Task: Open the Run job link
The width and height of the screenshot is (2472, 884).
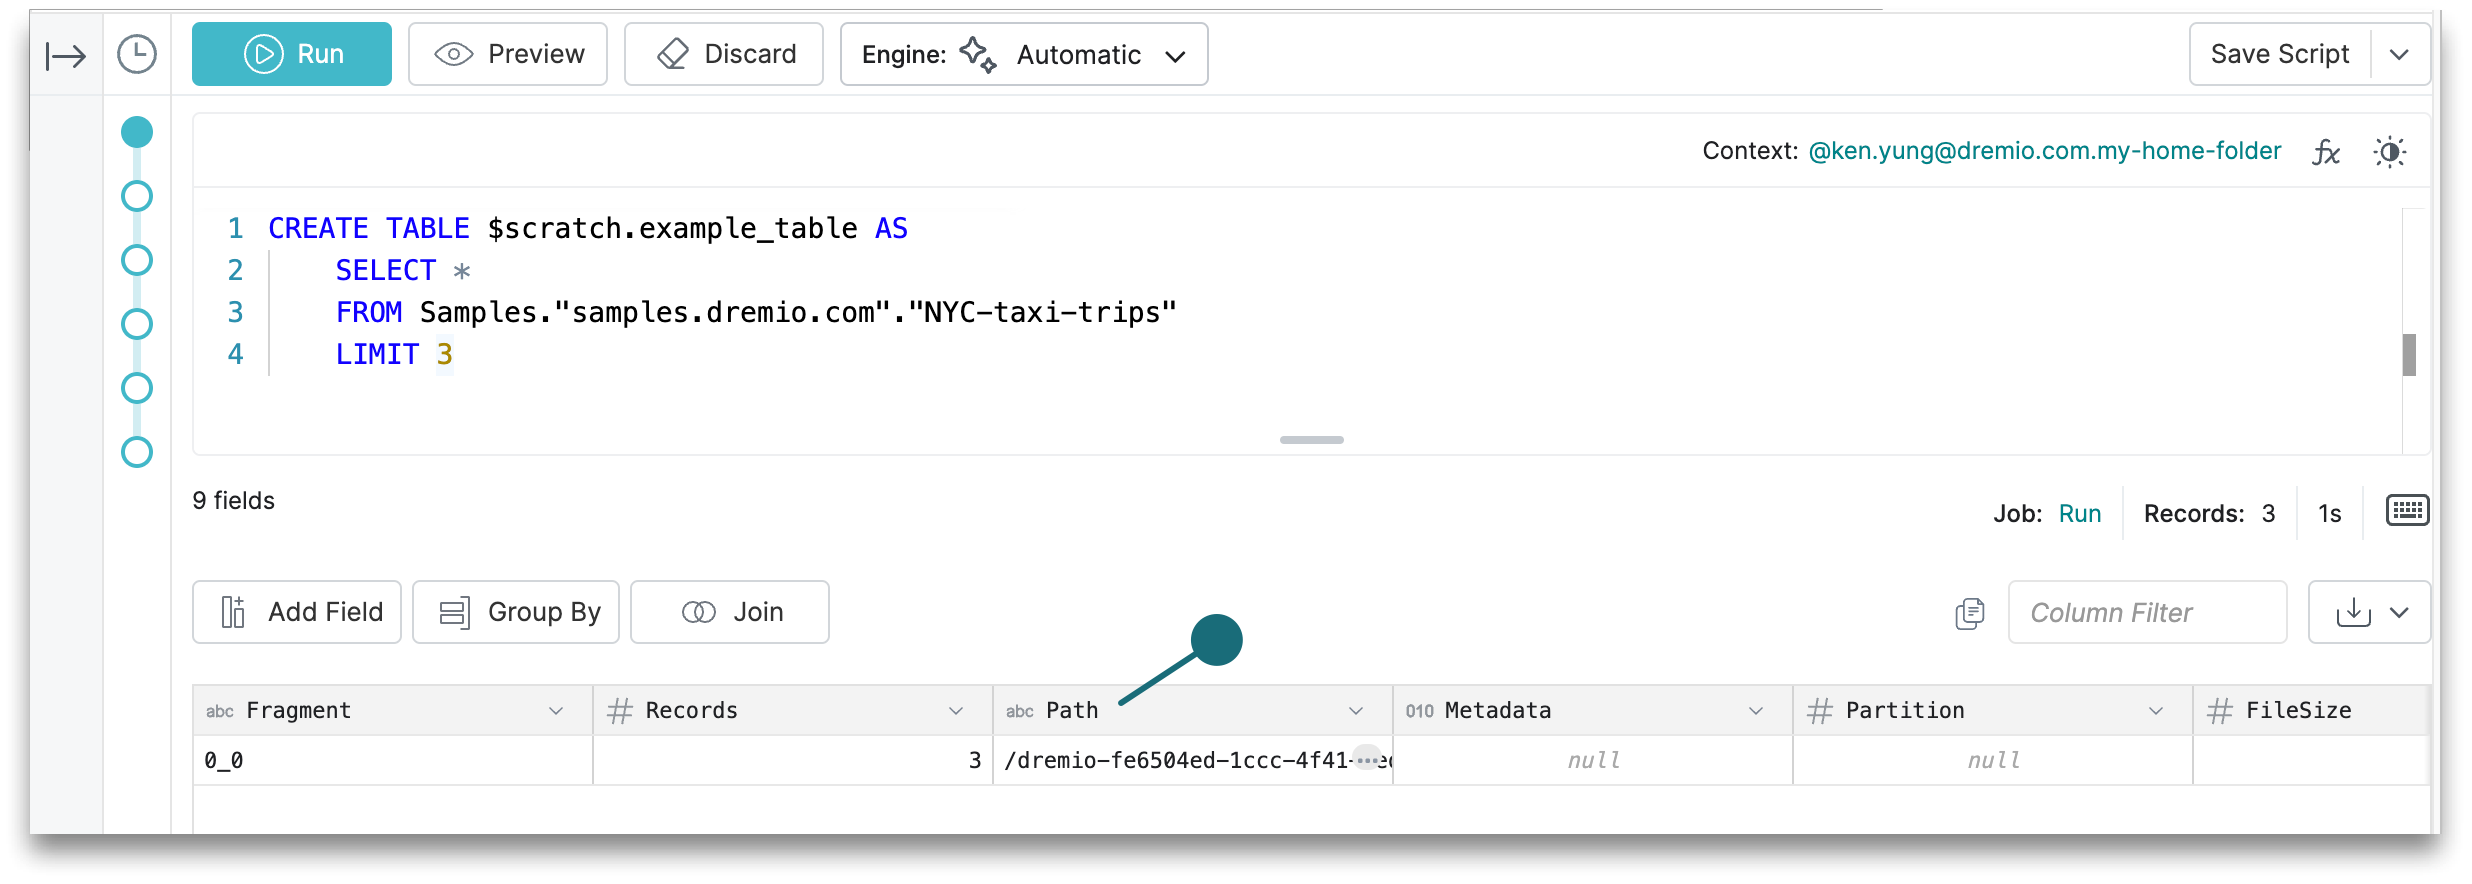Action: [2079, 513]
